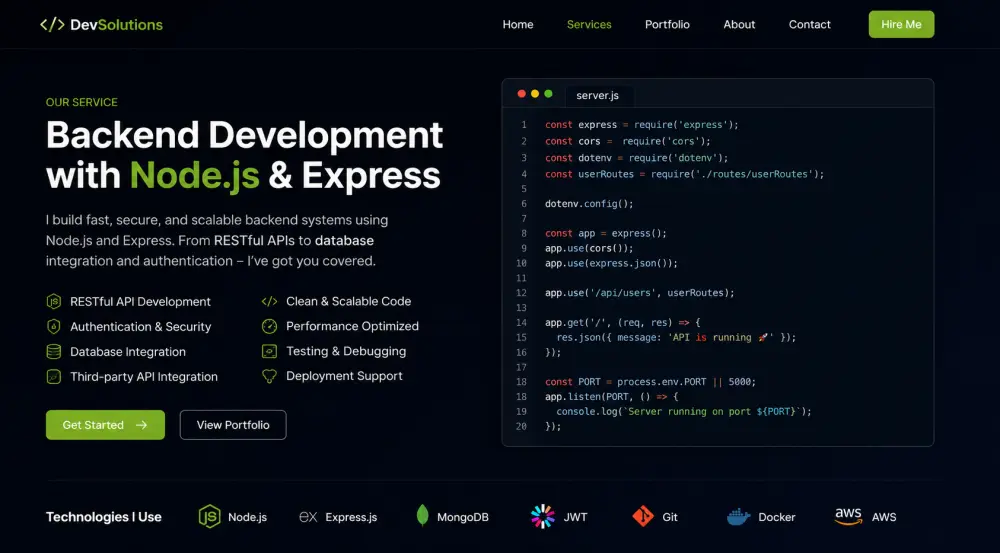Click the 'Authentication & Security' text
This screenshot has height=553, width=1000.
point(140,327)
